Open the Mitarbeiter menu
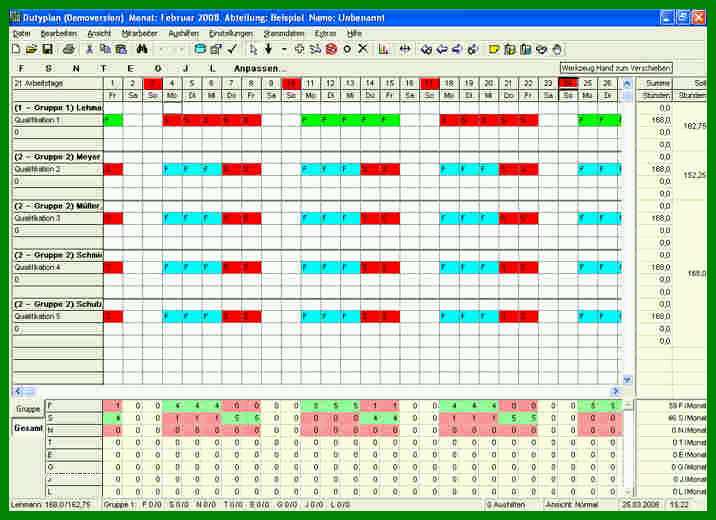 pyautogui.click(x=140, y=34)
